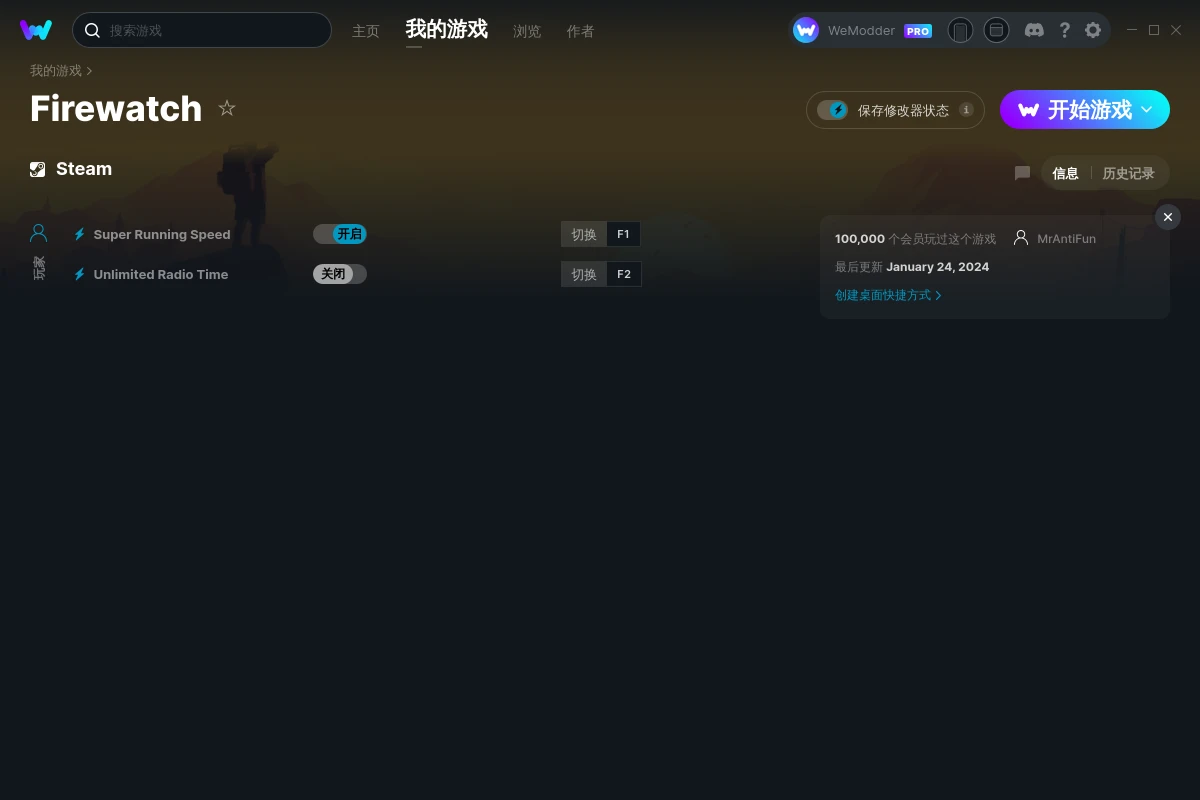Click the window layout icon in header
The height and width of the screenshot is (800, 1200).
click(996, 30)
